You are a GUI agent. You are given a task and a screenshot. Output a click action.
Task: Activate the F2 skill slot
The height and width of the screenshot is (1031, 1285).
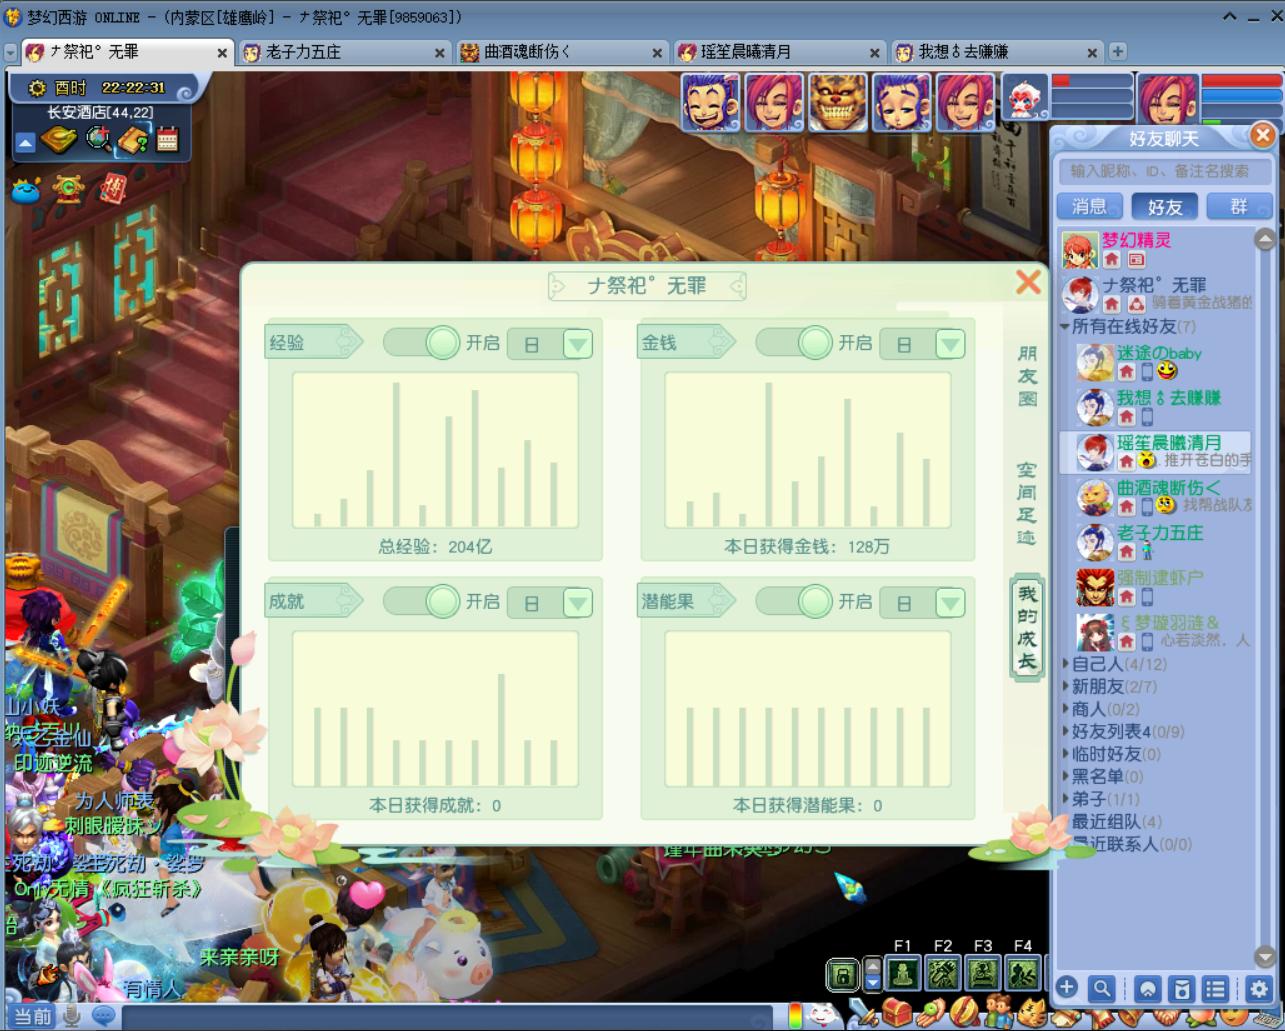click(x=943, y=973)
